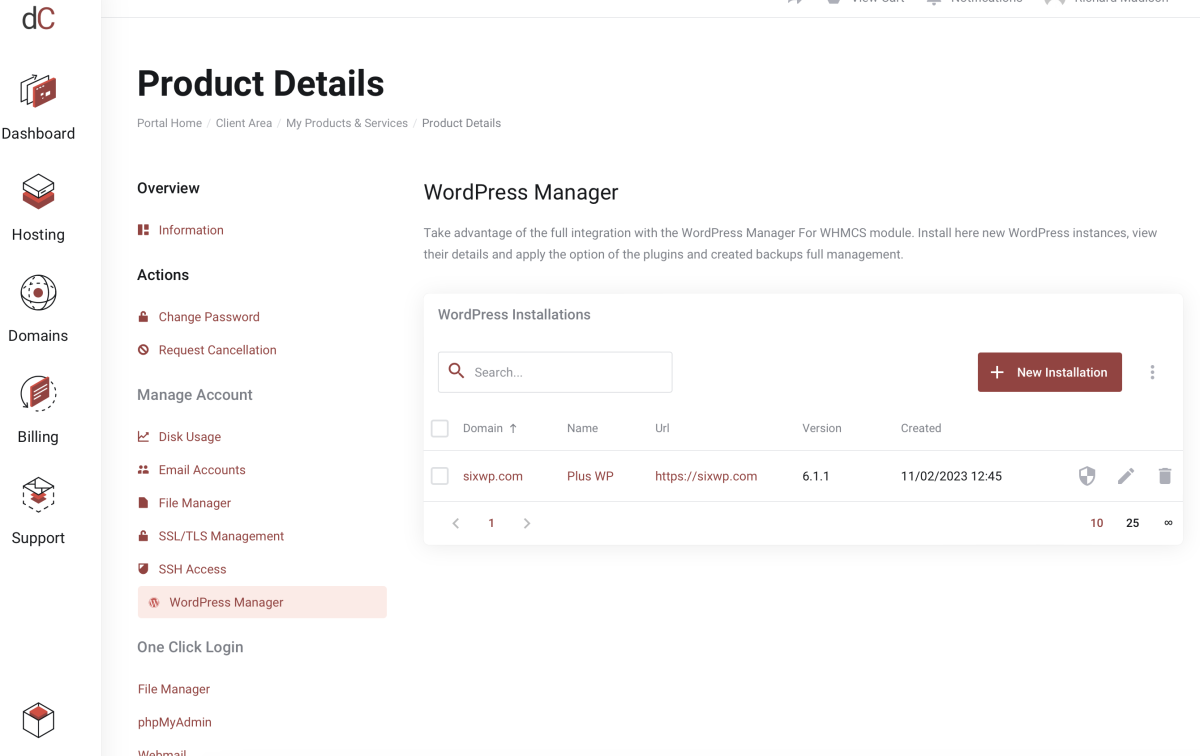Delete sixwp.com installation with trash icon

click(1164, 476)
